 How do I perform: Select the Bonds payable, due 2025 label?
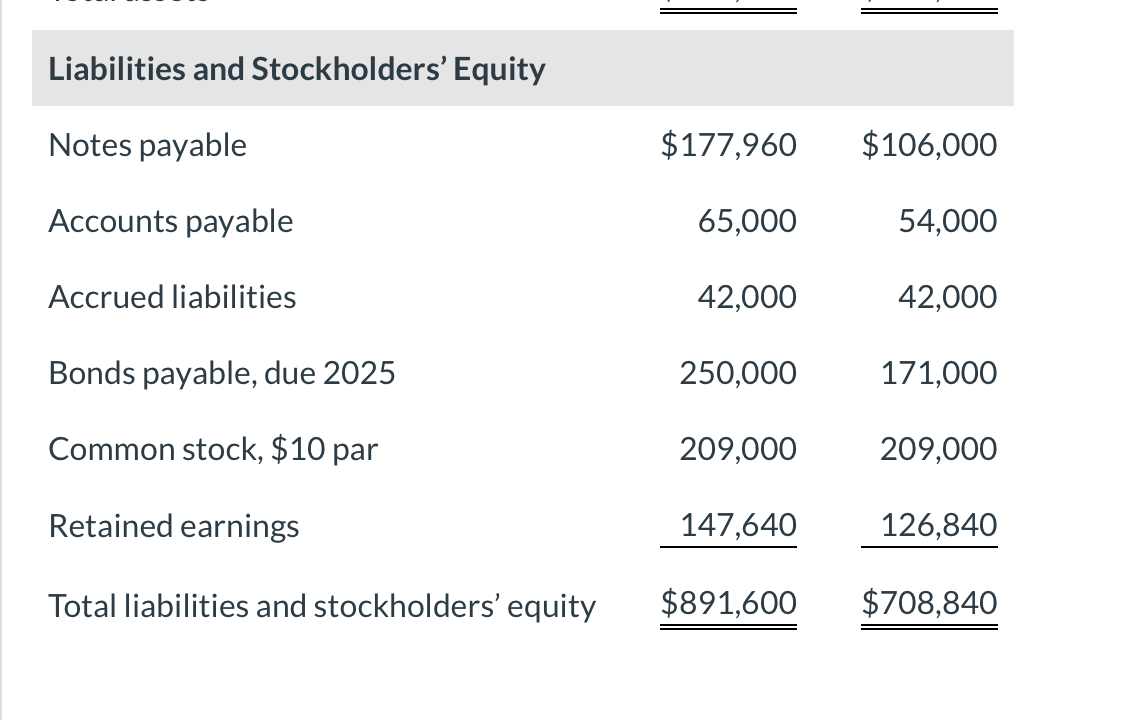click(222, 373)
